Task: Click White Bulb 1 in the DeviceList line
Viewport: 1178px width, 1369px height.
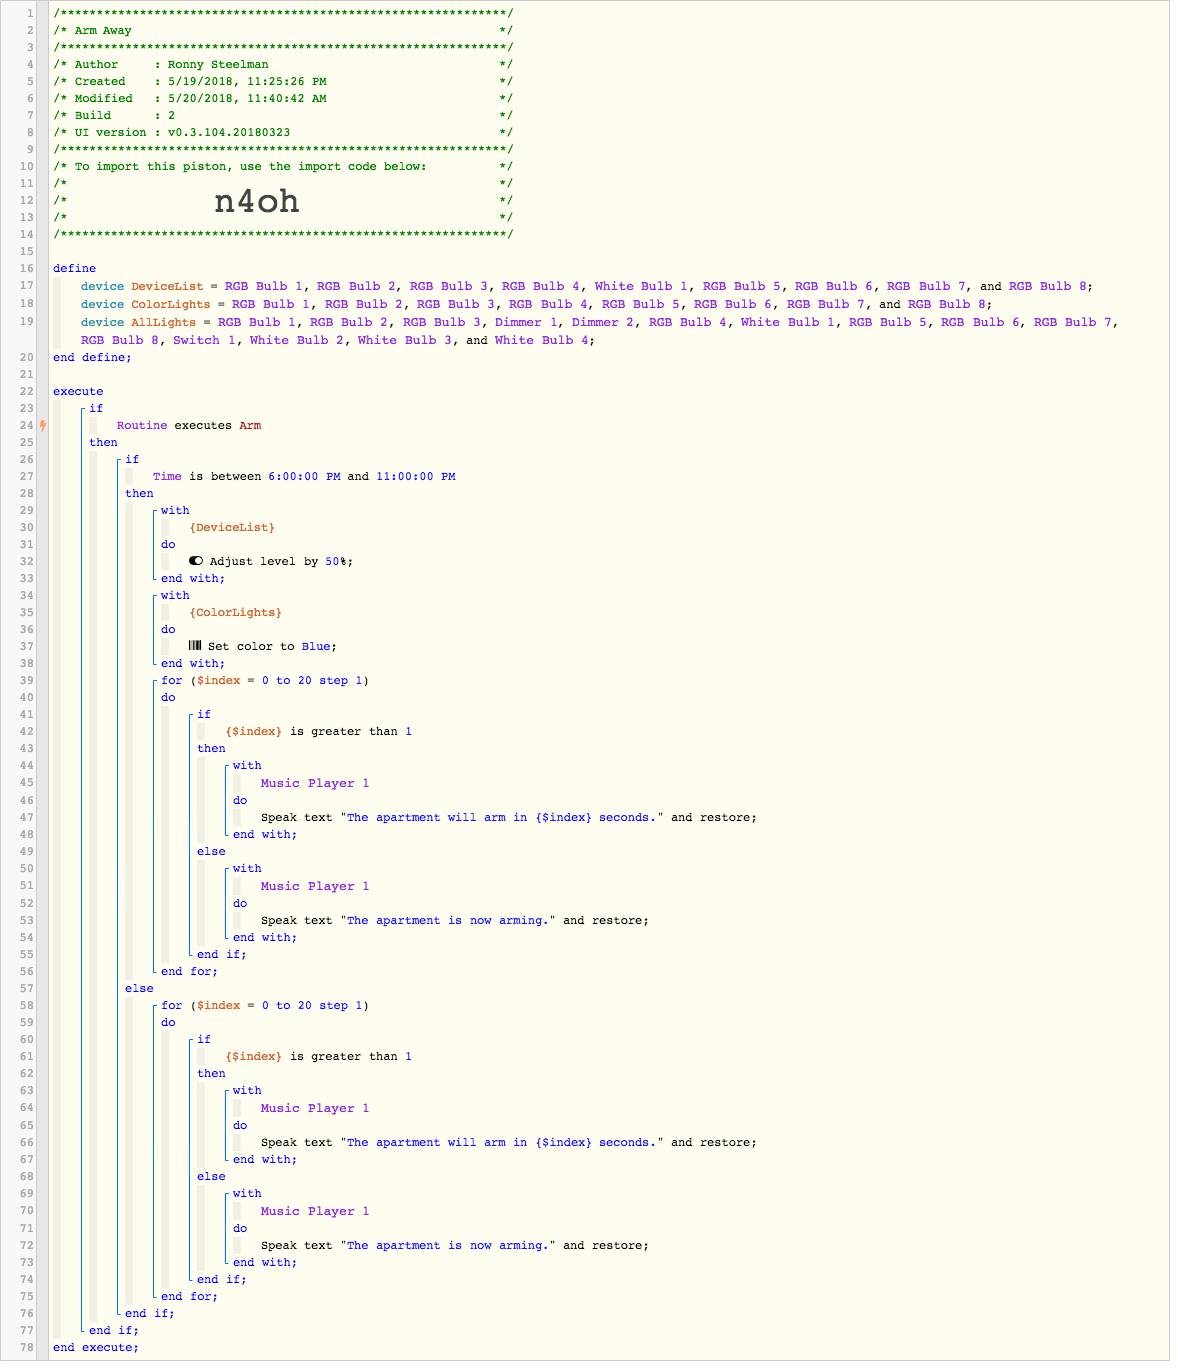Action: pos(641,286)
